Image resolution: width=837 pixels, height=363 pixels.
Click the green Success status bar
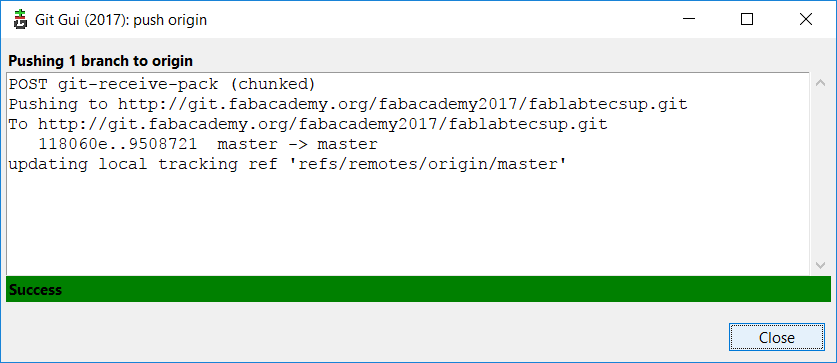coord(418,289)
